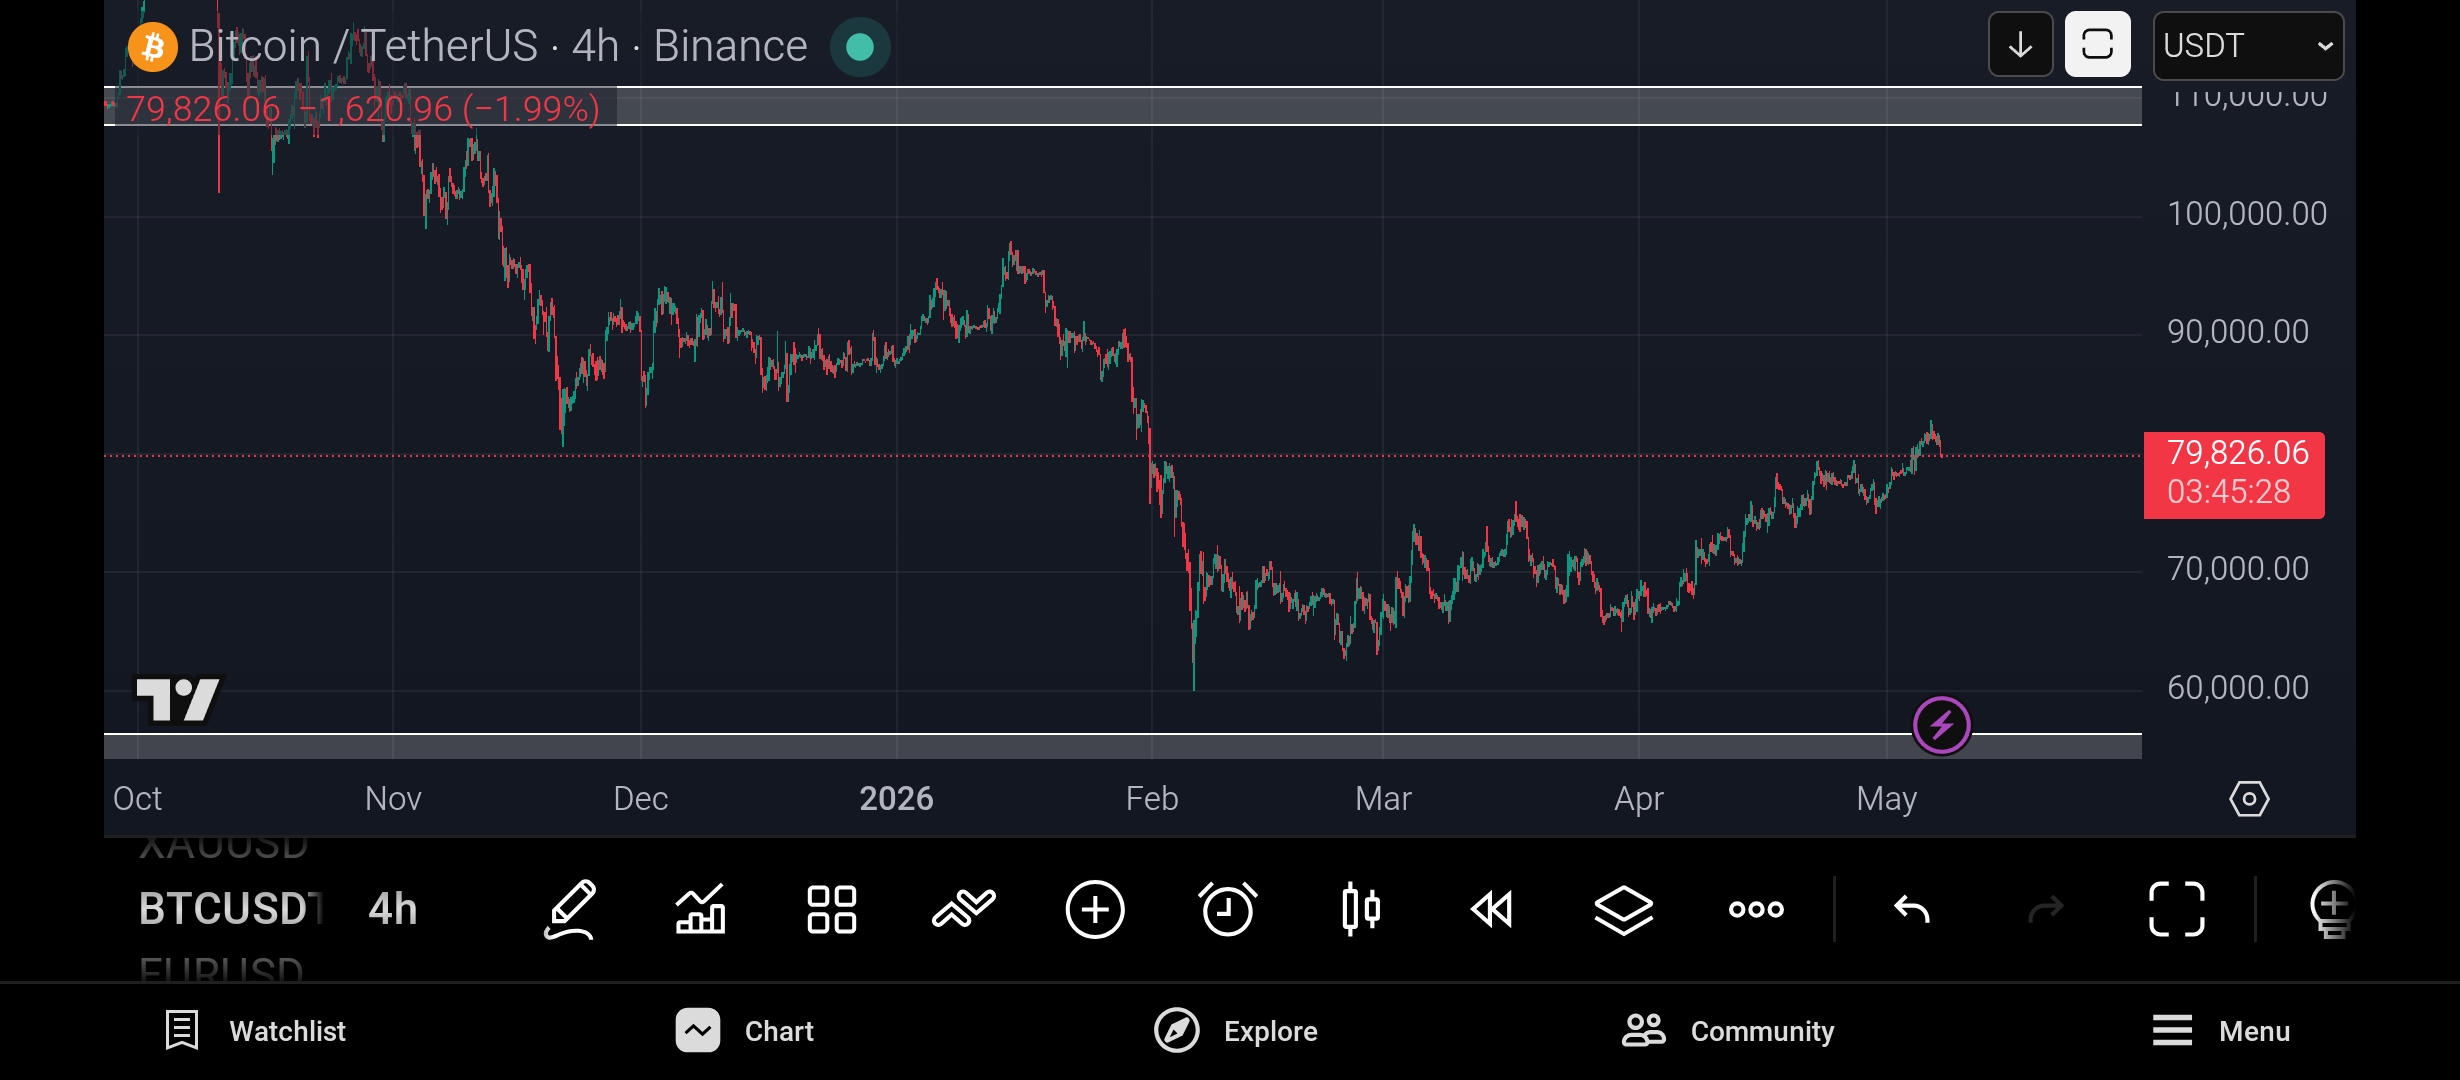
Task: Click the Oct label on time axis
Action: click(x=137, y=799)
